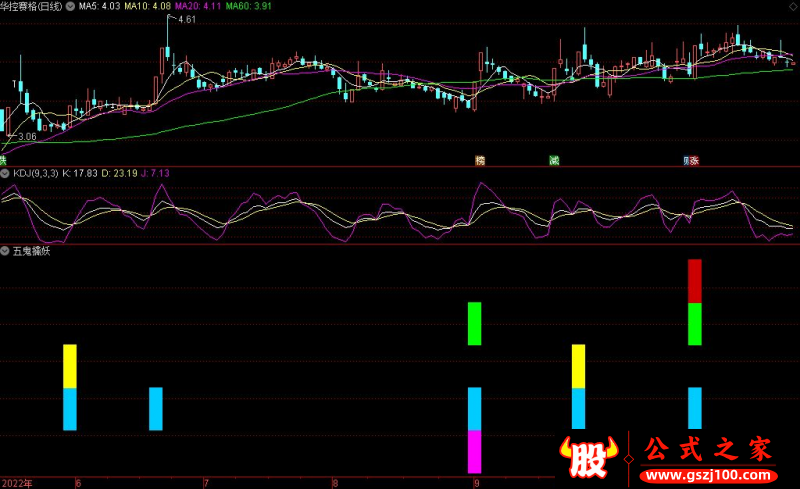Click the brown event marker icon on chart
This screenshot has height=489, width=800.
coord(480,160)
